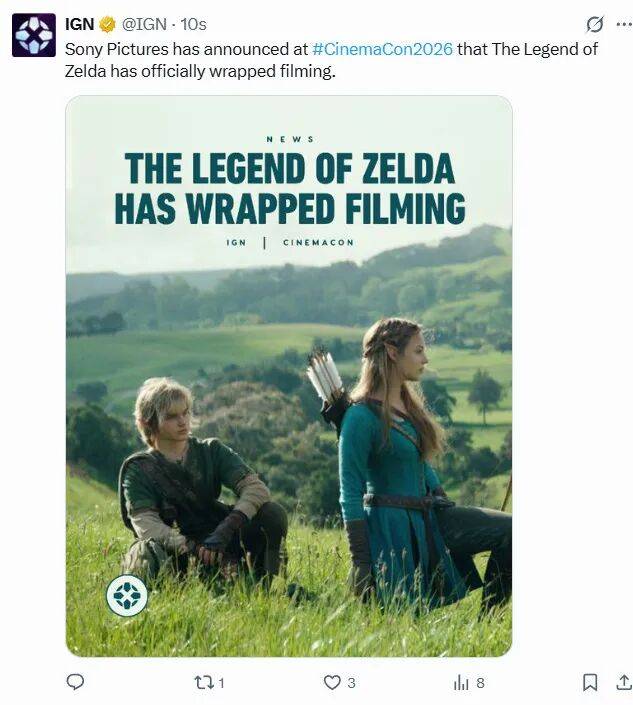Open the @IGN handle link

click(144, 24)
